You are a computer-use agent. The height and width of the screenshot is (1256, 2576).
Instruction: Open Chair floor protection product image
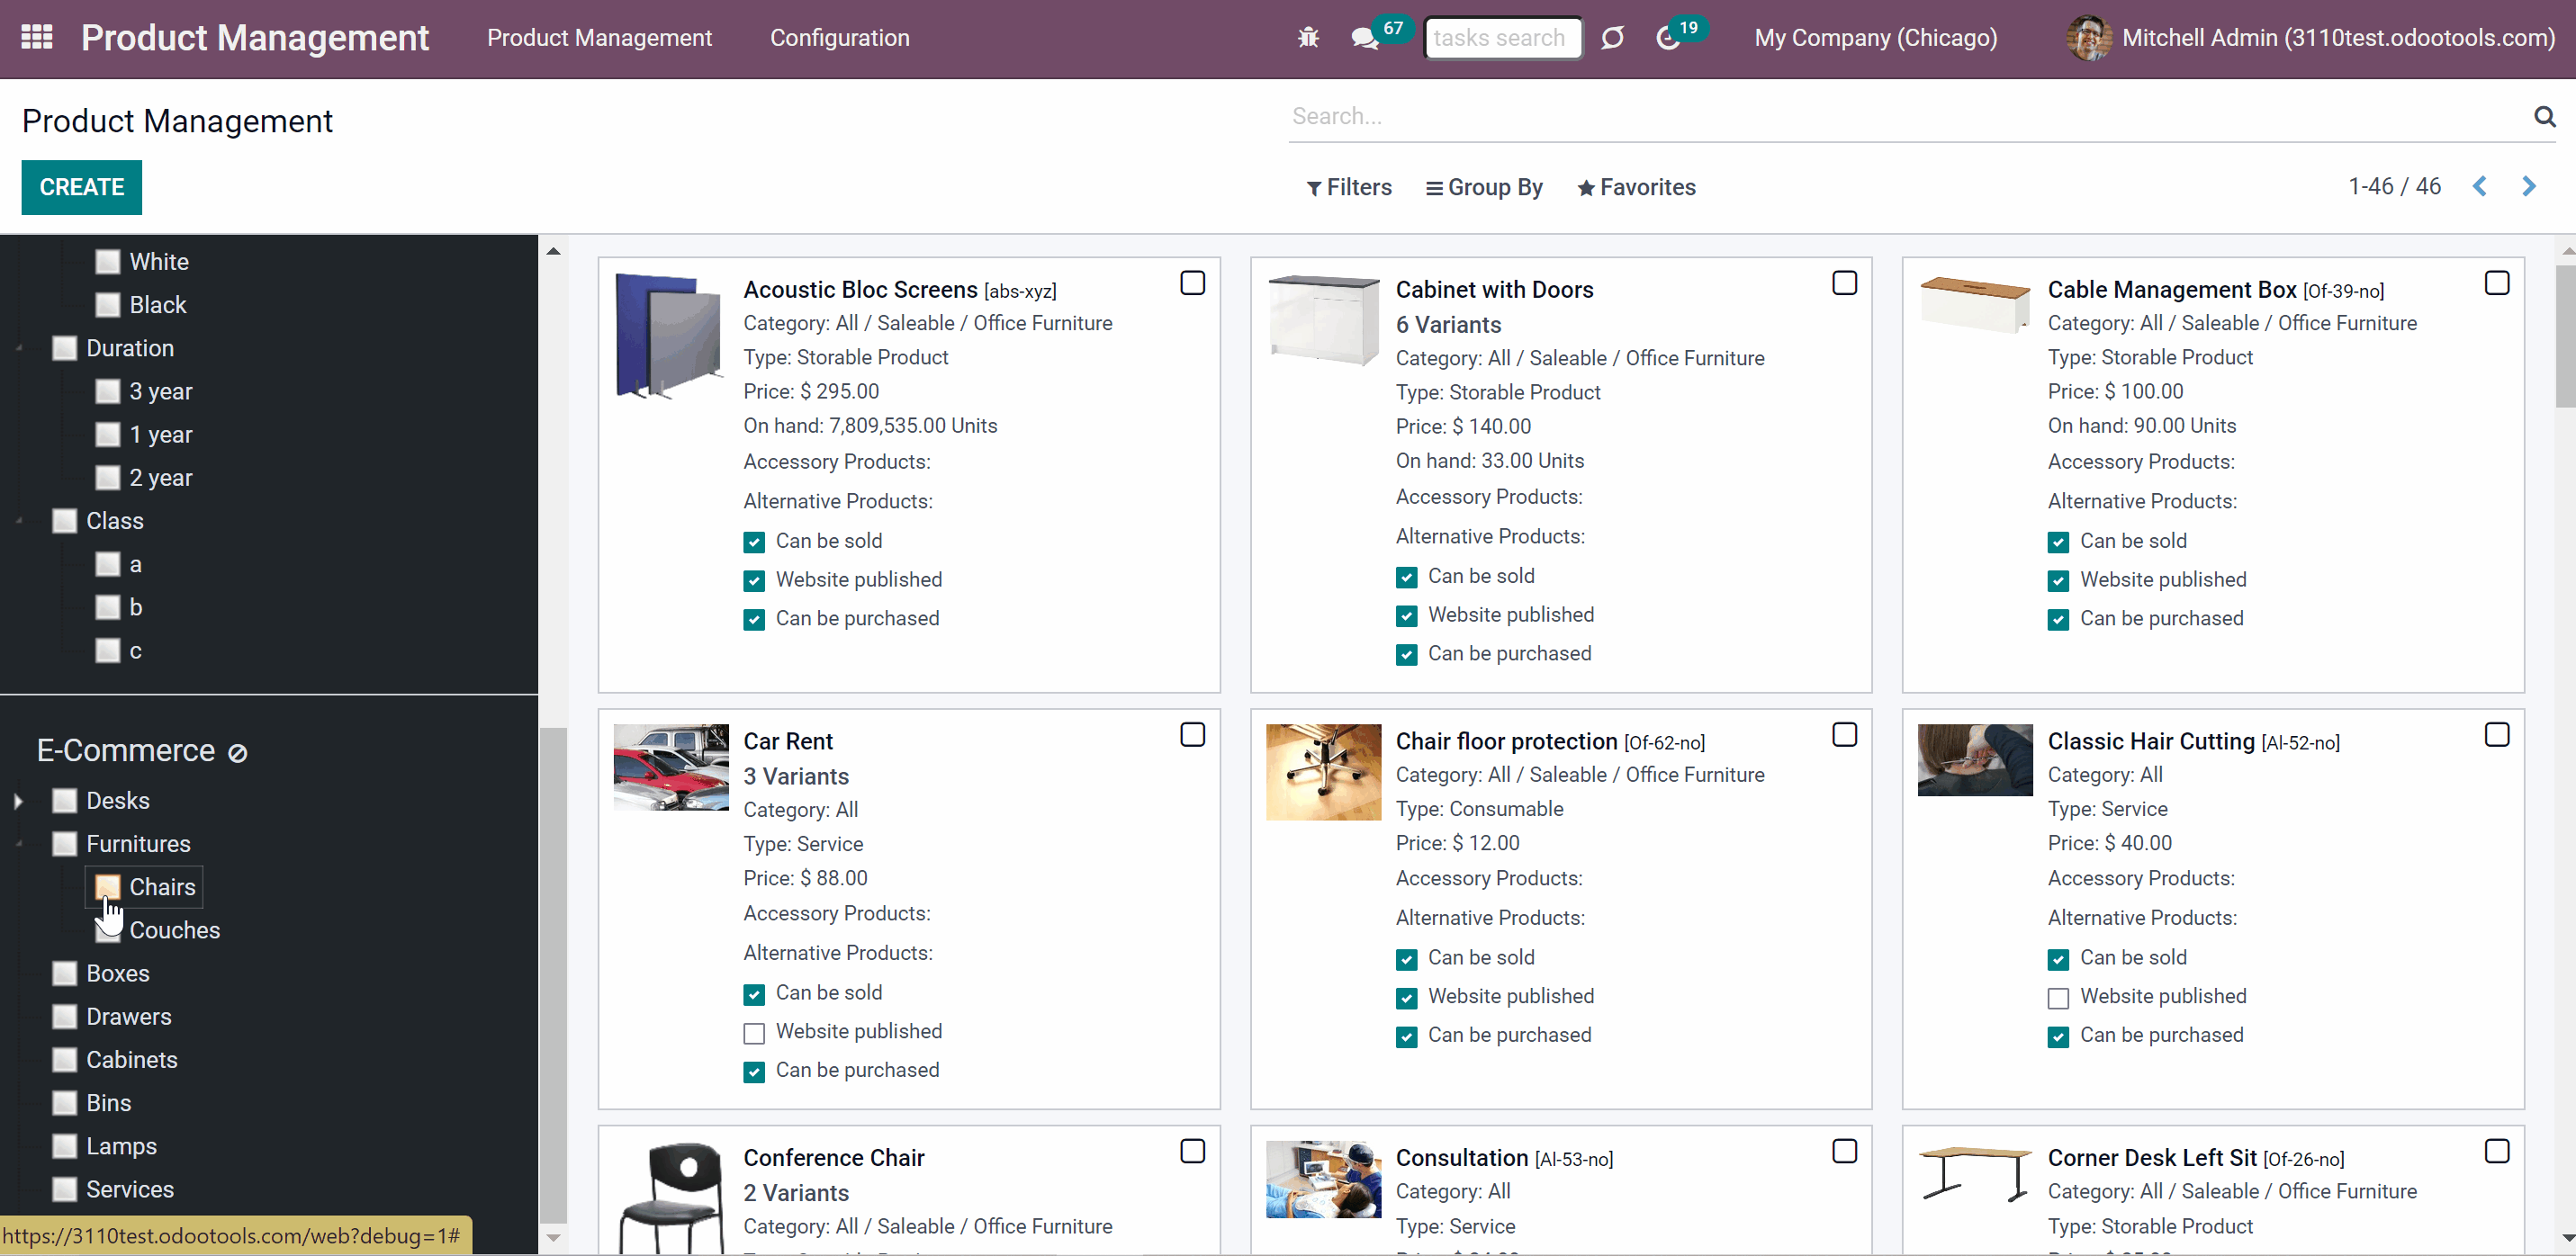click(1323, 772)
